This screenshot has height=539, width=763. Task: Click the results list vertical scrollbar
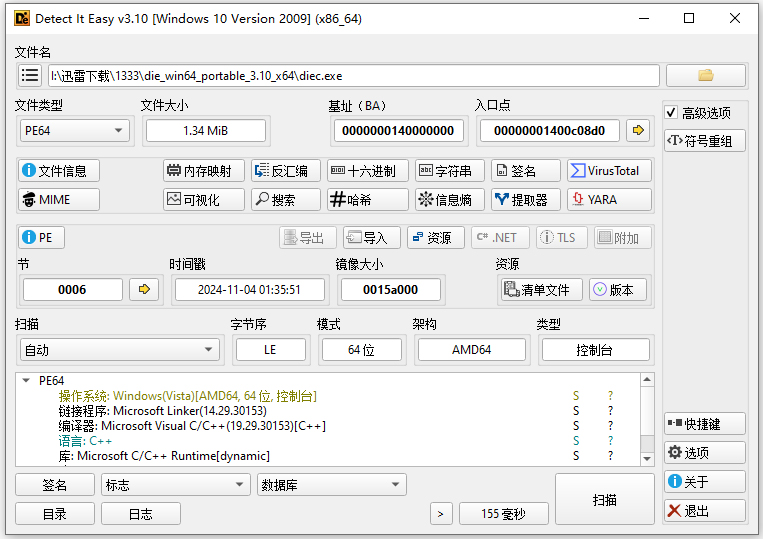[648, 420]
